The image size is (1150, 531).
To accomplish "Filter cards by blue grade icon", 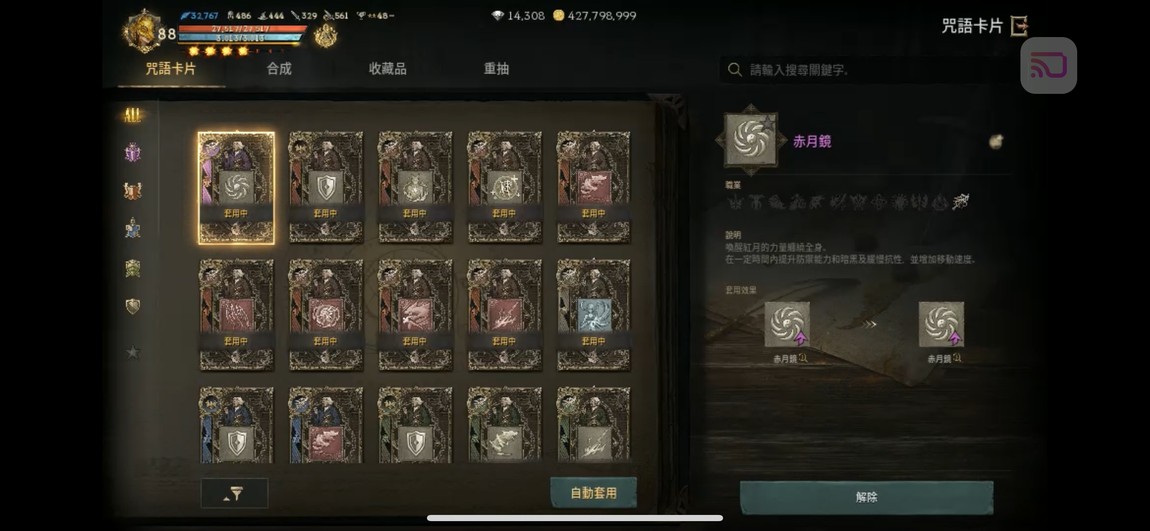I will point(133,228).
